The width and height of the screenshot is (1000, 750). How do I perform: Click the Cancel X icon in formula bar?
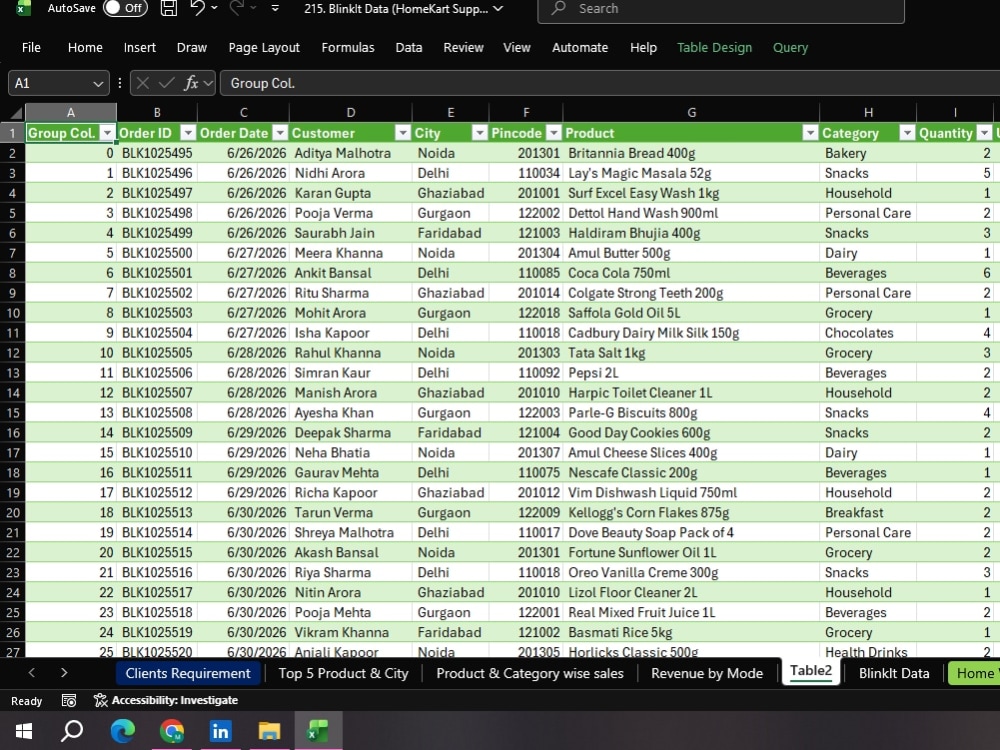pyautogui.click(x=143, y=83)
